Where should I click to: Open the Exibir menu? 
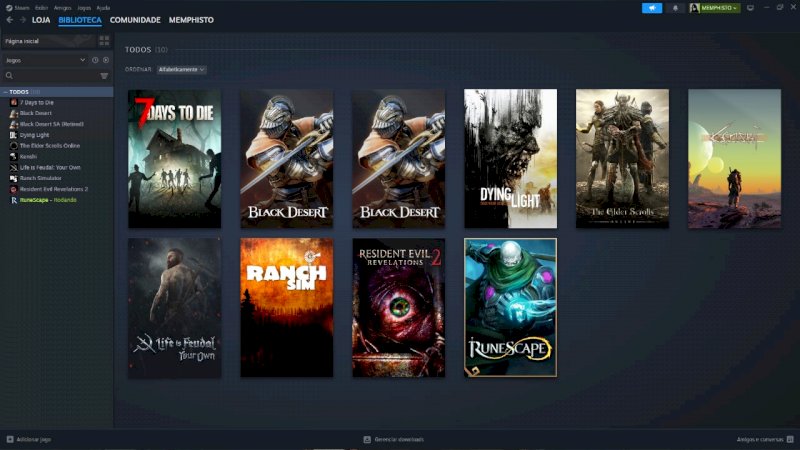(41, 8)
